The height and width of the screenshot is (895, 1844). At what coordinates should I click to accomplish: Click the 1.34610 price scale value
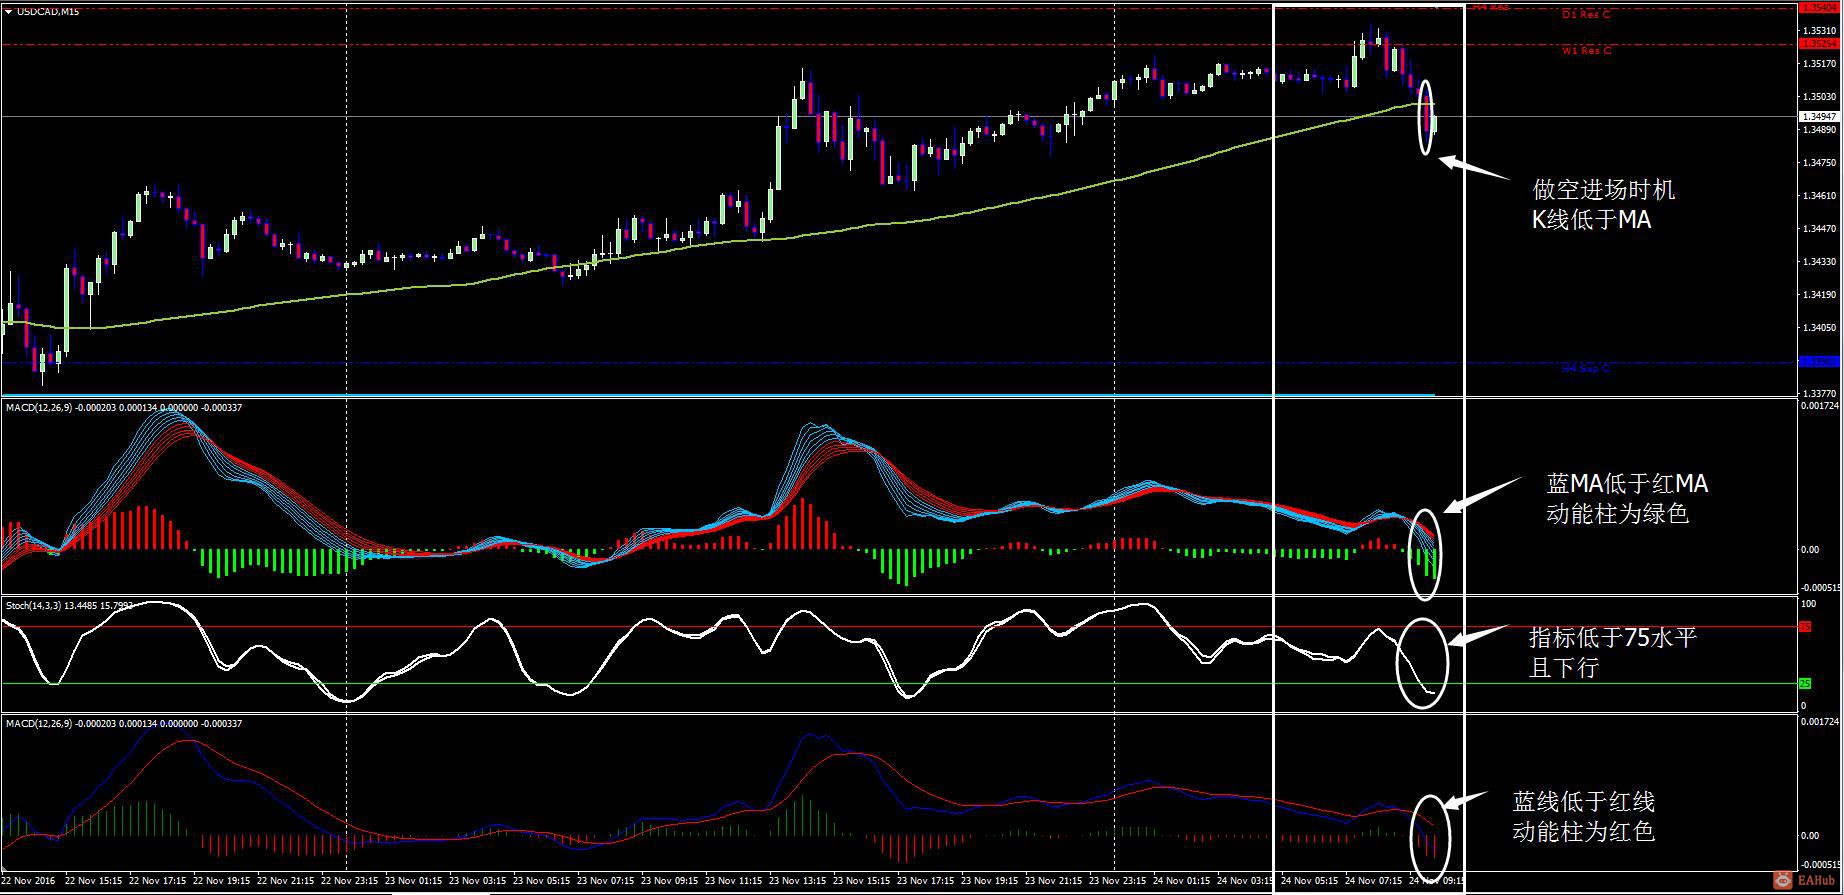coord(1818,196)
